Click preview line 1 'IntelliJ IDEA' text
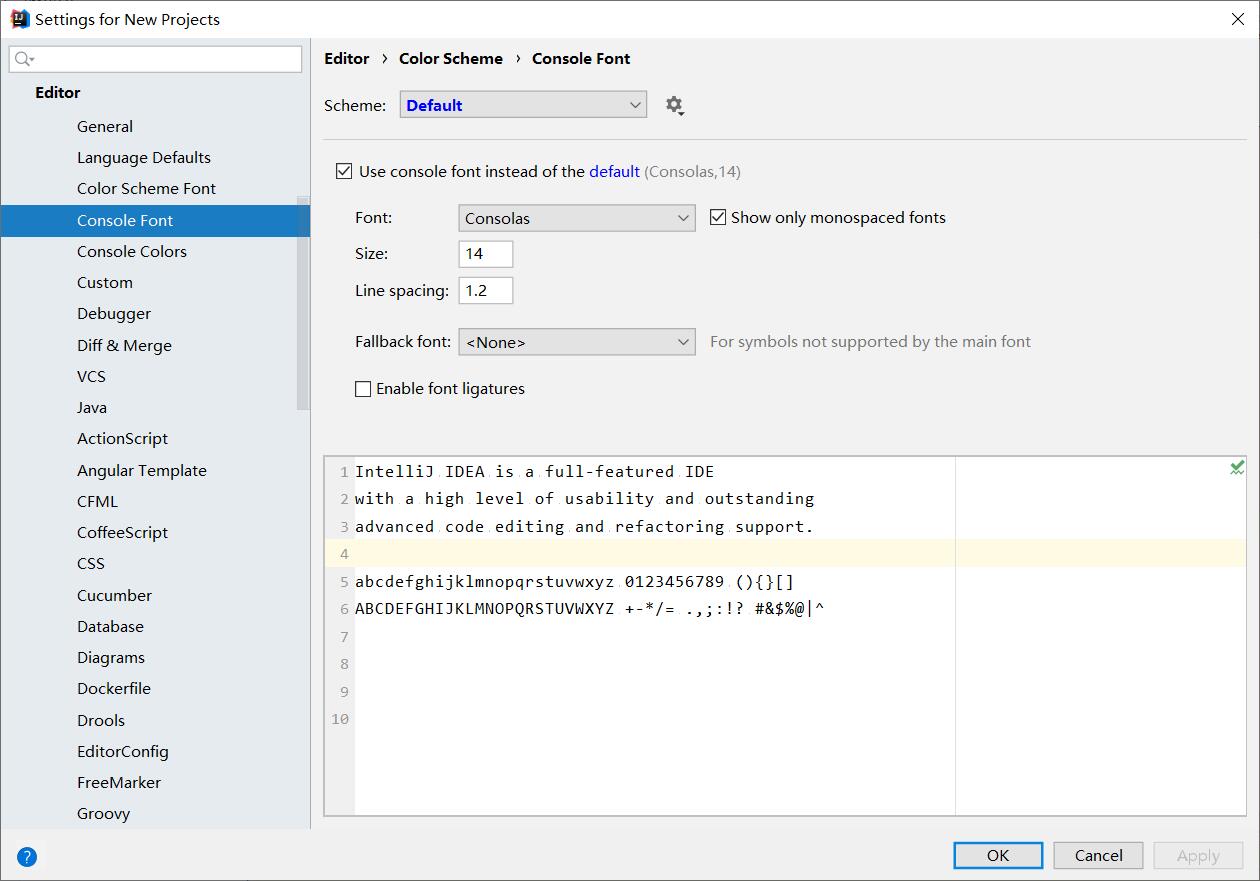The height and width of the screenshot is (881, 1260). point(535,472)
